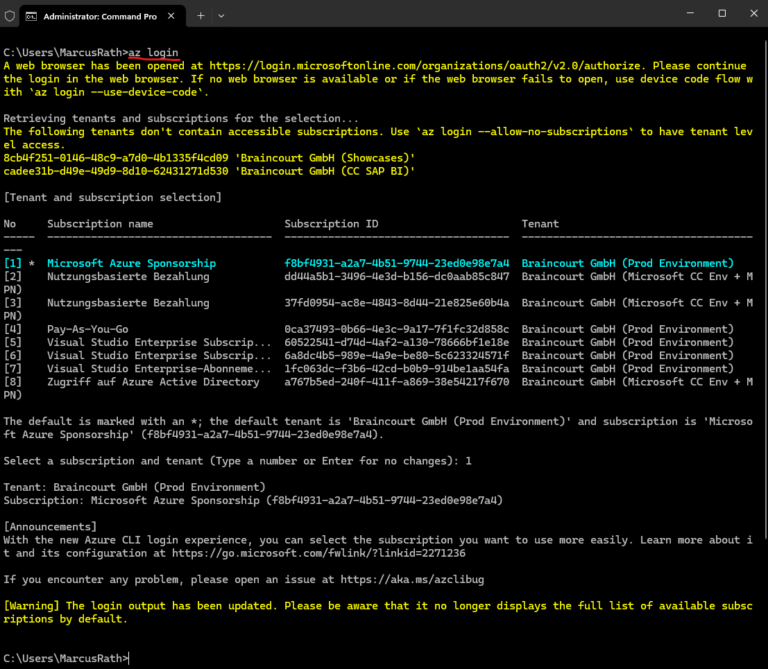The image size is (768, 669).
Task: Click the Showcases tenant ID line
Action: tap(209, 158)
